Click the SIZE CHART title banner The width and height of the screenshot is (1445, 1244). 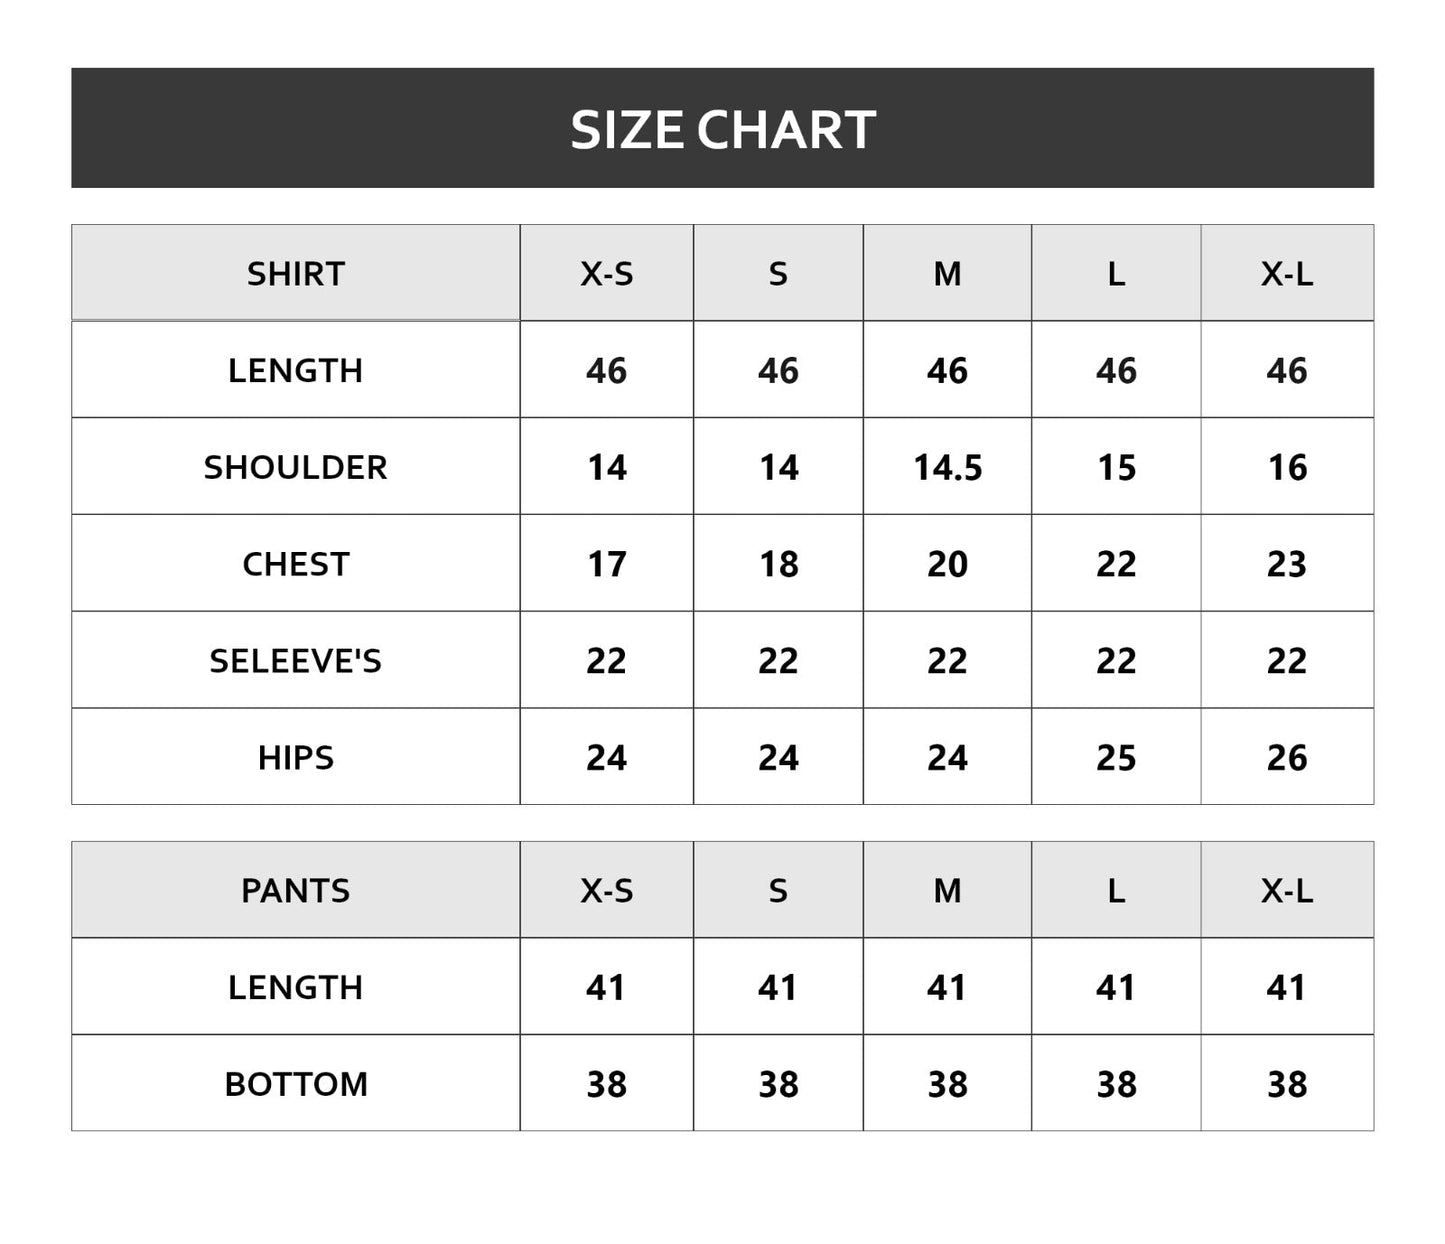pos(722,129)
